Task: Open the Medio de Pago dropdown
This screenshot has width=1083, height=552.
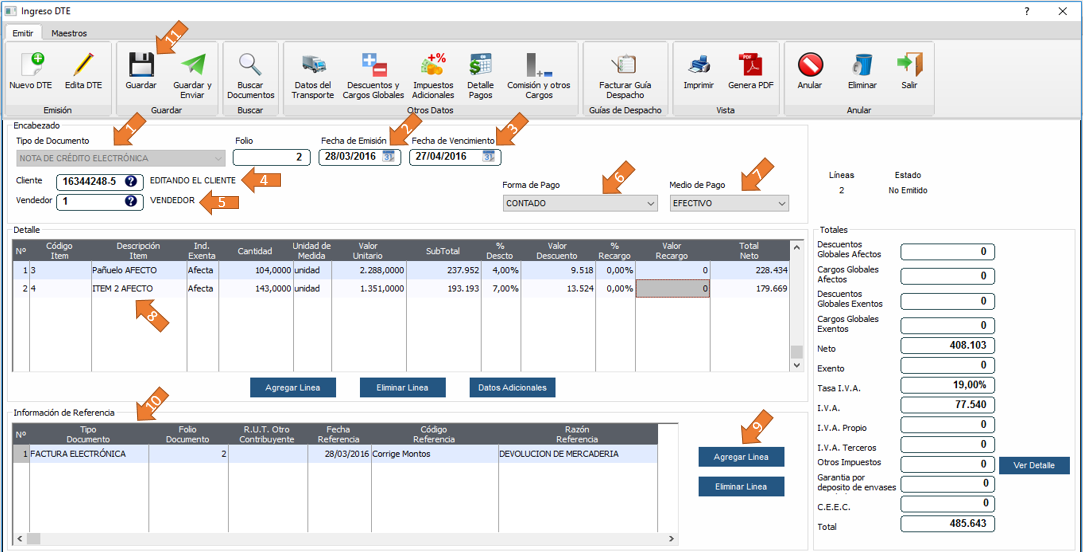Action: (x=781, y=203)
